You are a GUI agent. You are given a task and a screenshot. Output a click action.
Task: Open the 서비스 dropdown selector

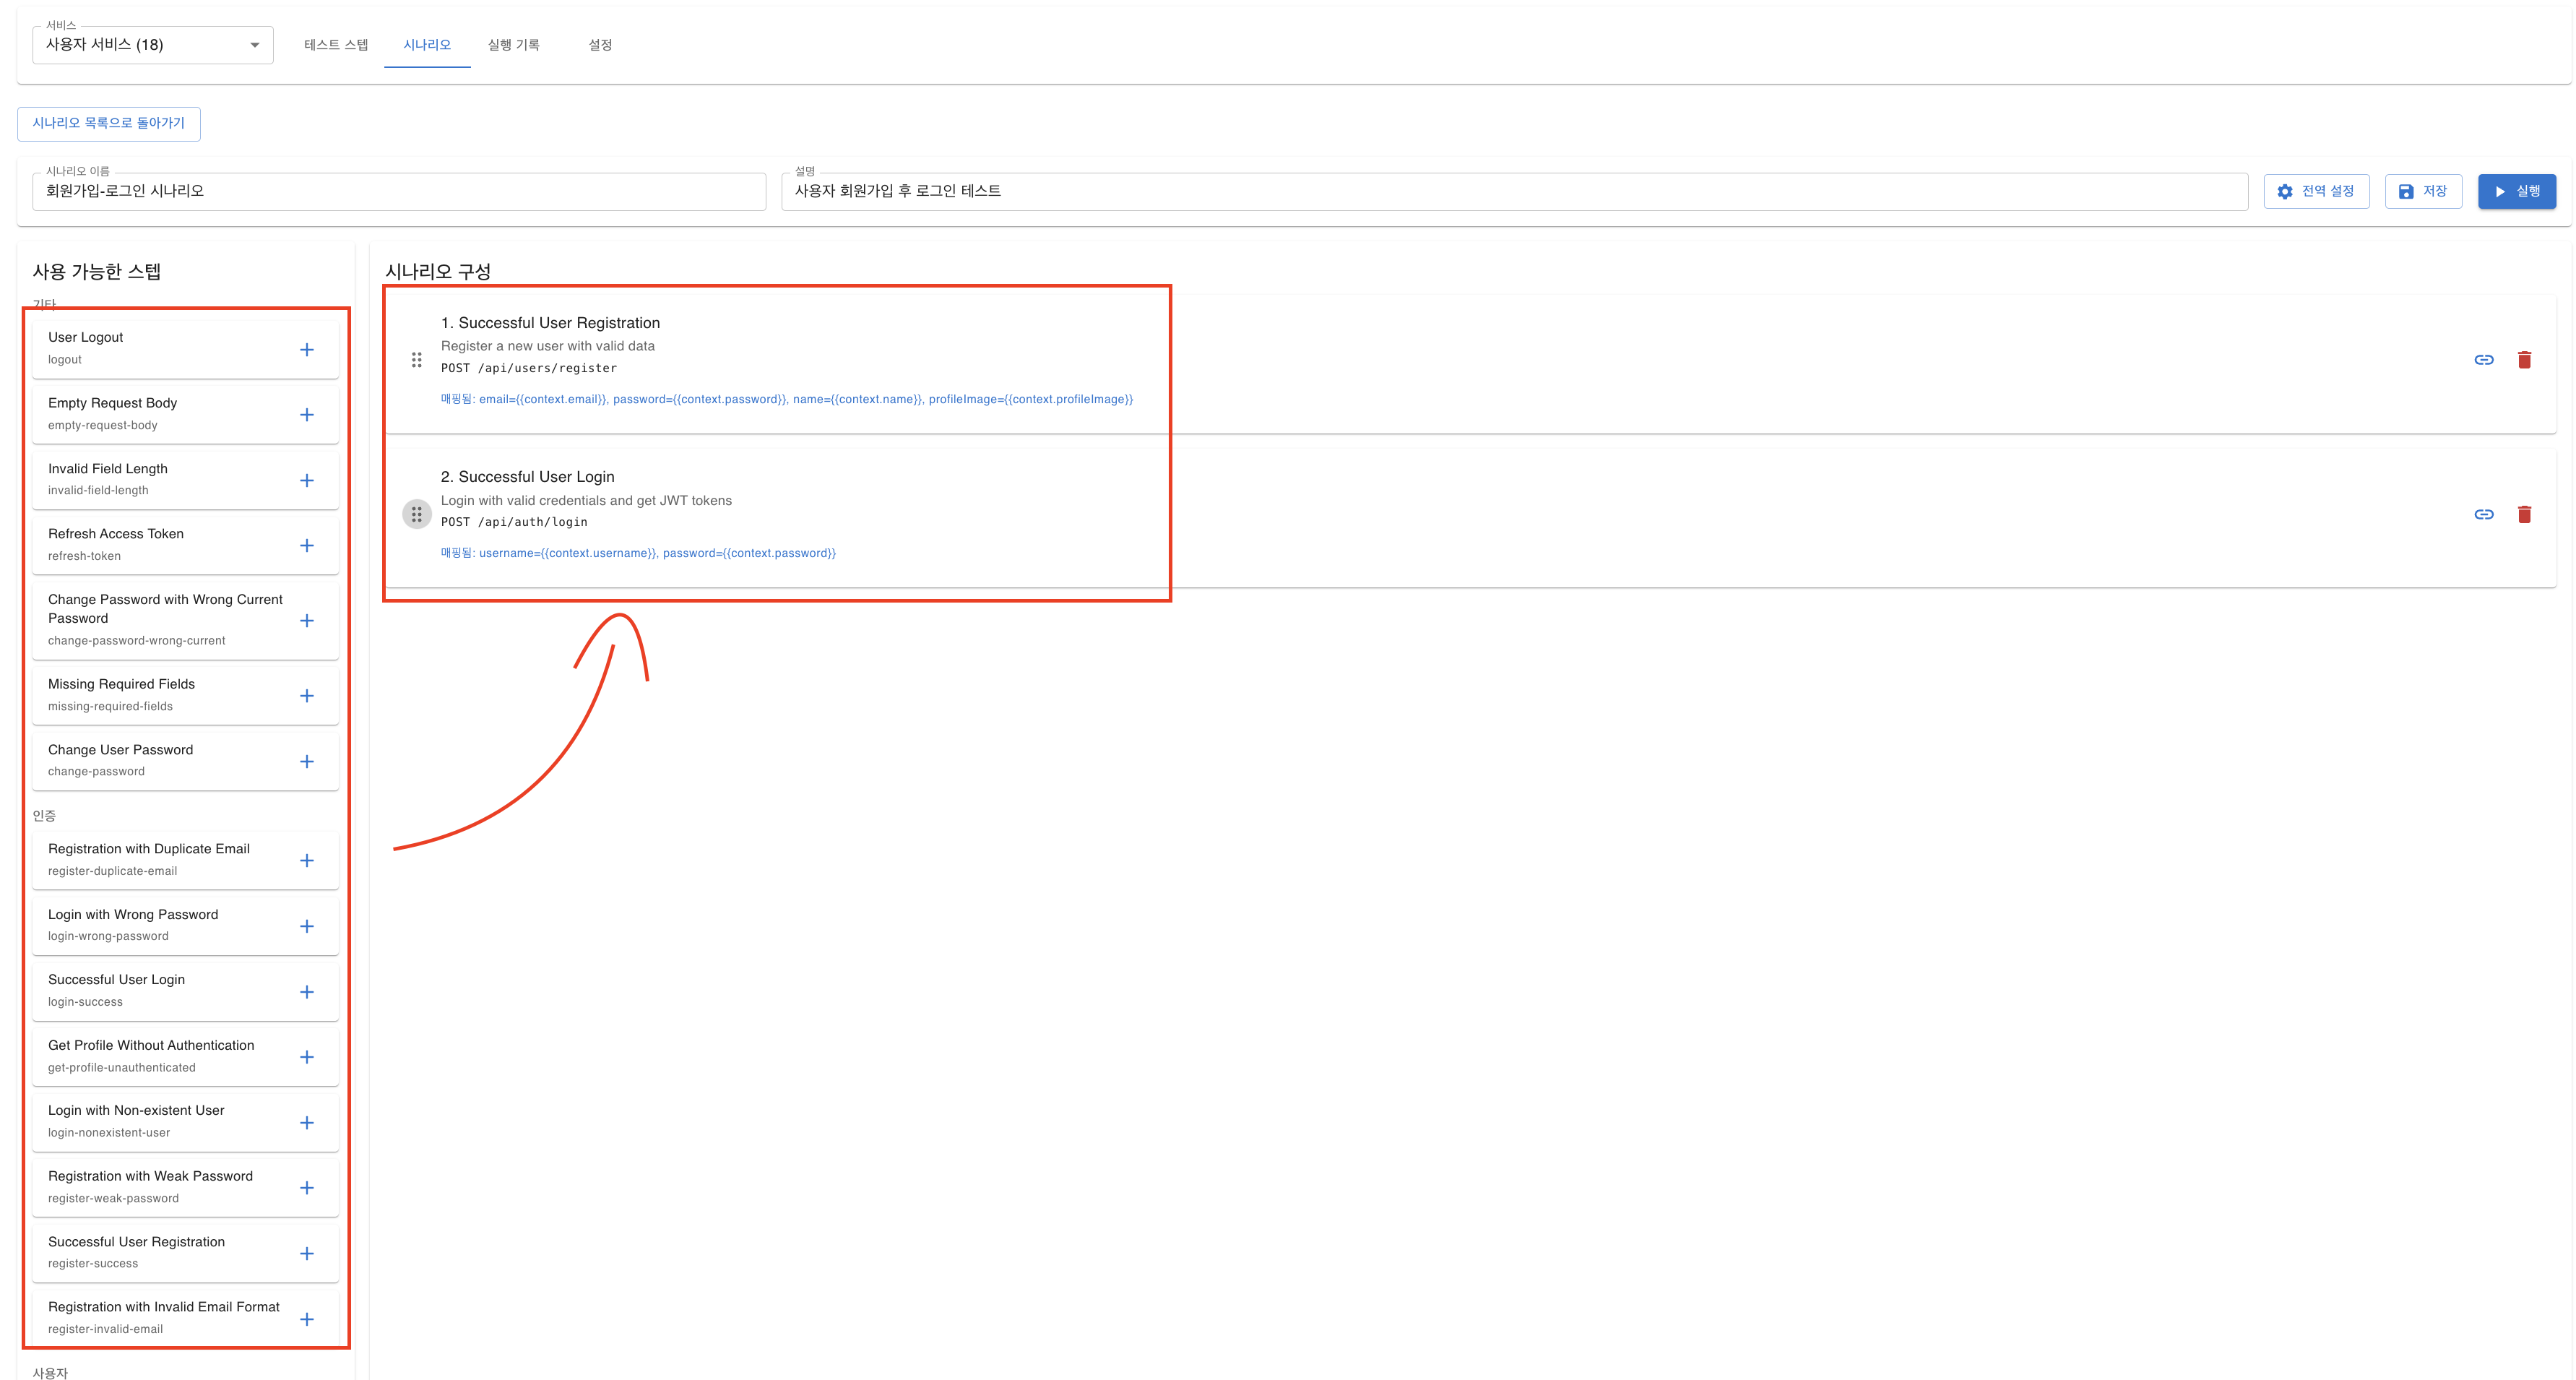click(153, 45)
